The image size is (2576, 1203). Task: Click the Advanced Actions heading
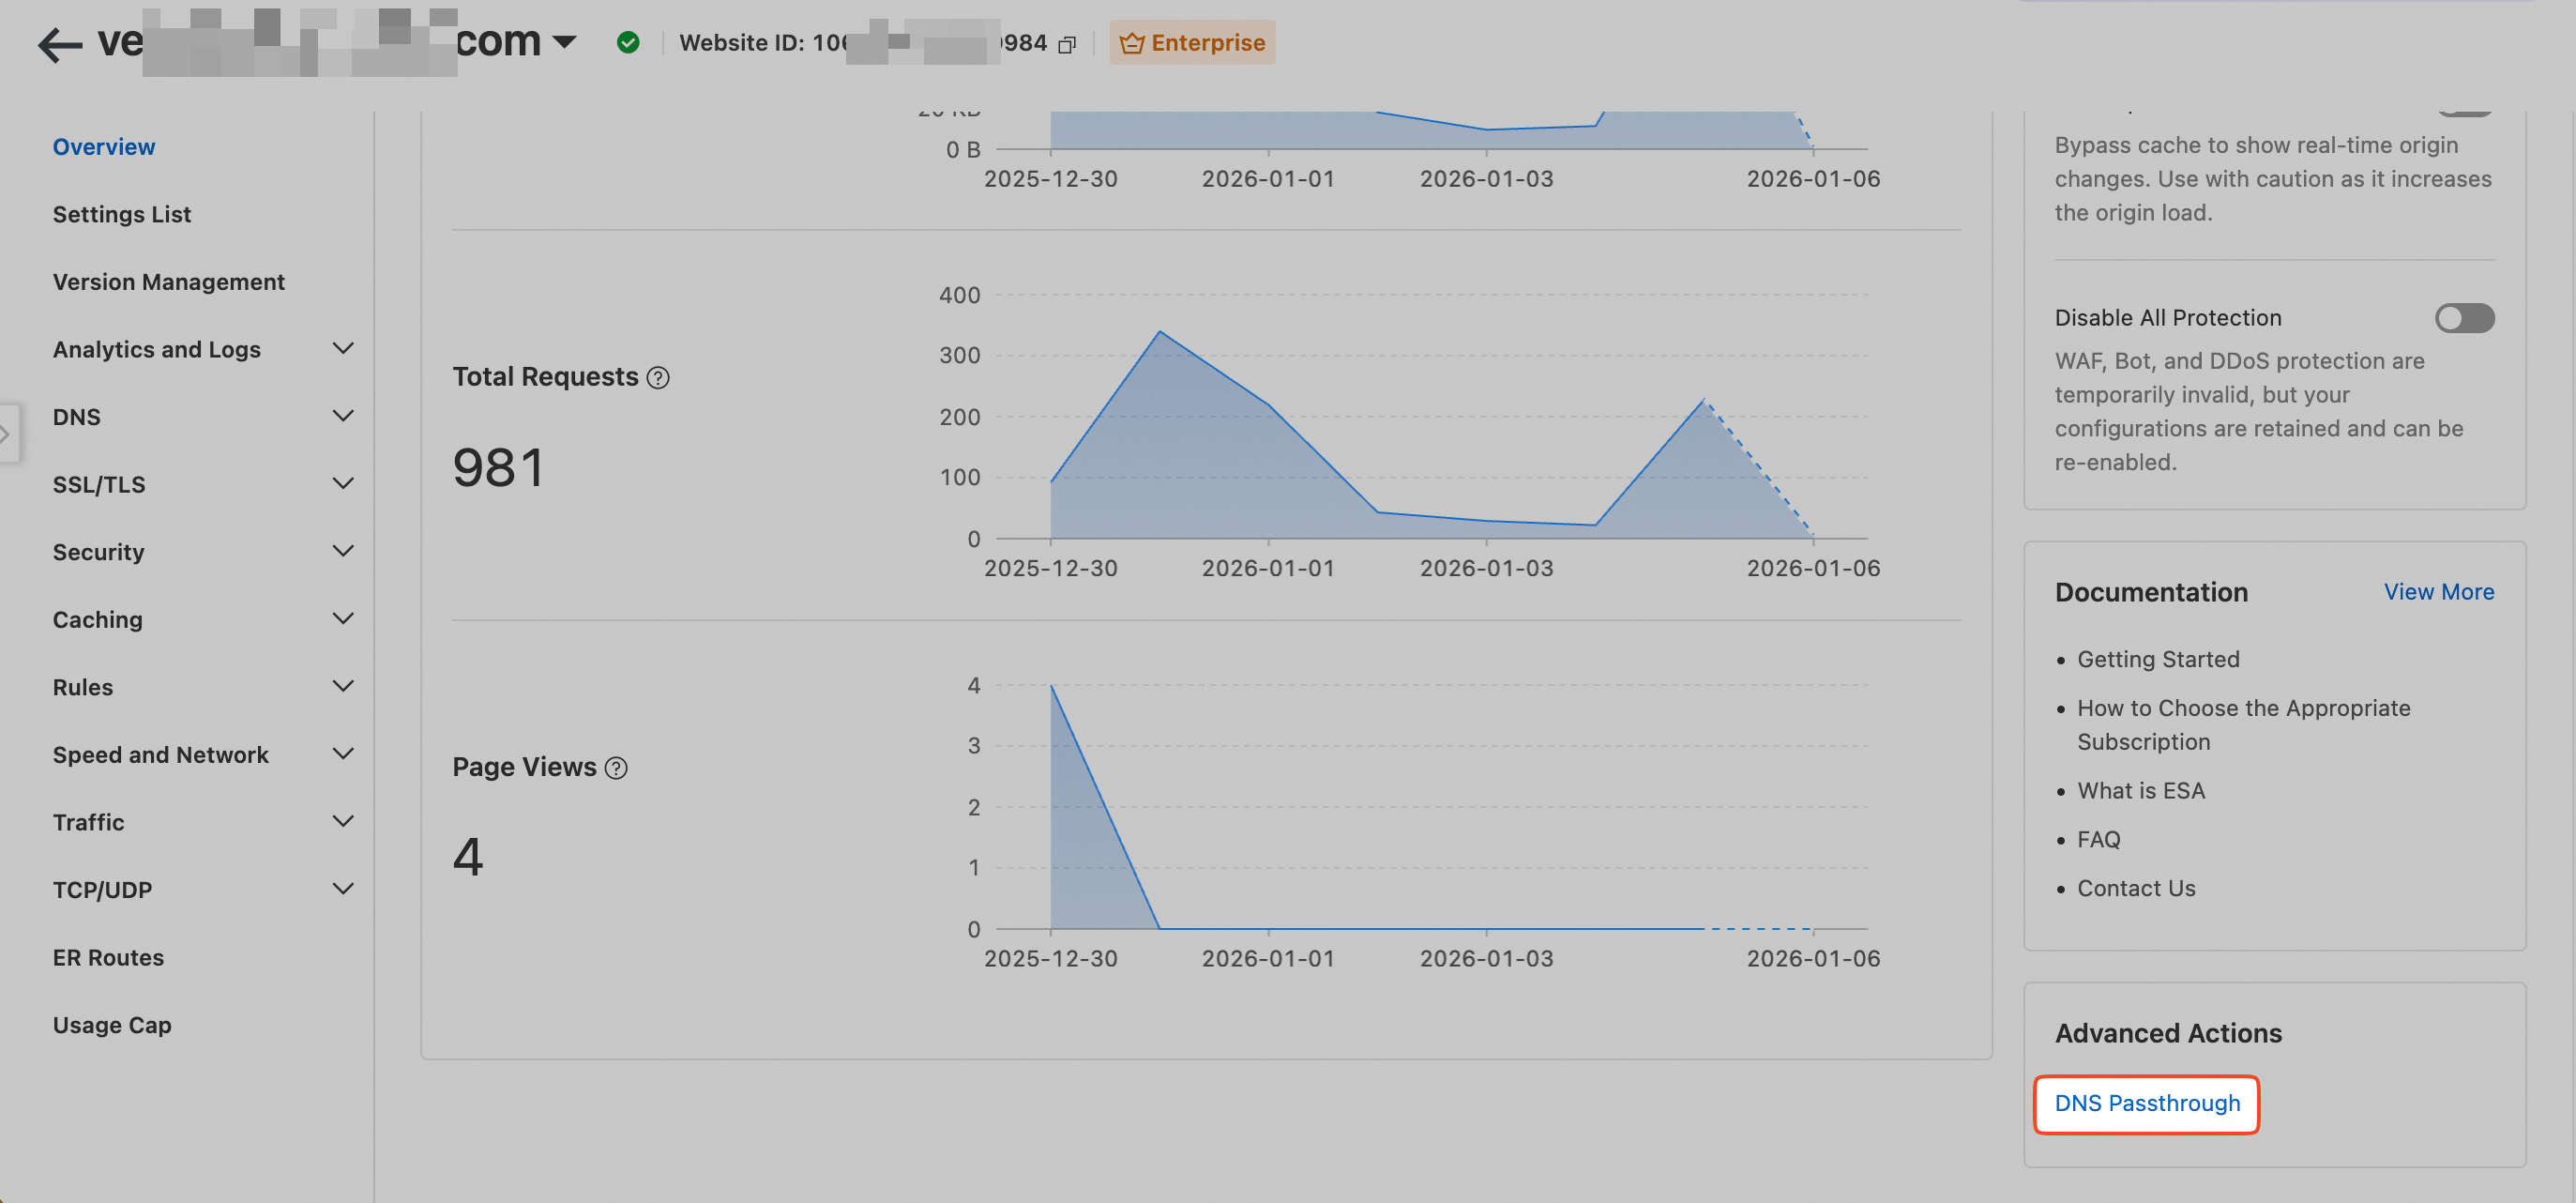[2168, 1033]
